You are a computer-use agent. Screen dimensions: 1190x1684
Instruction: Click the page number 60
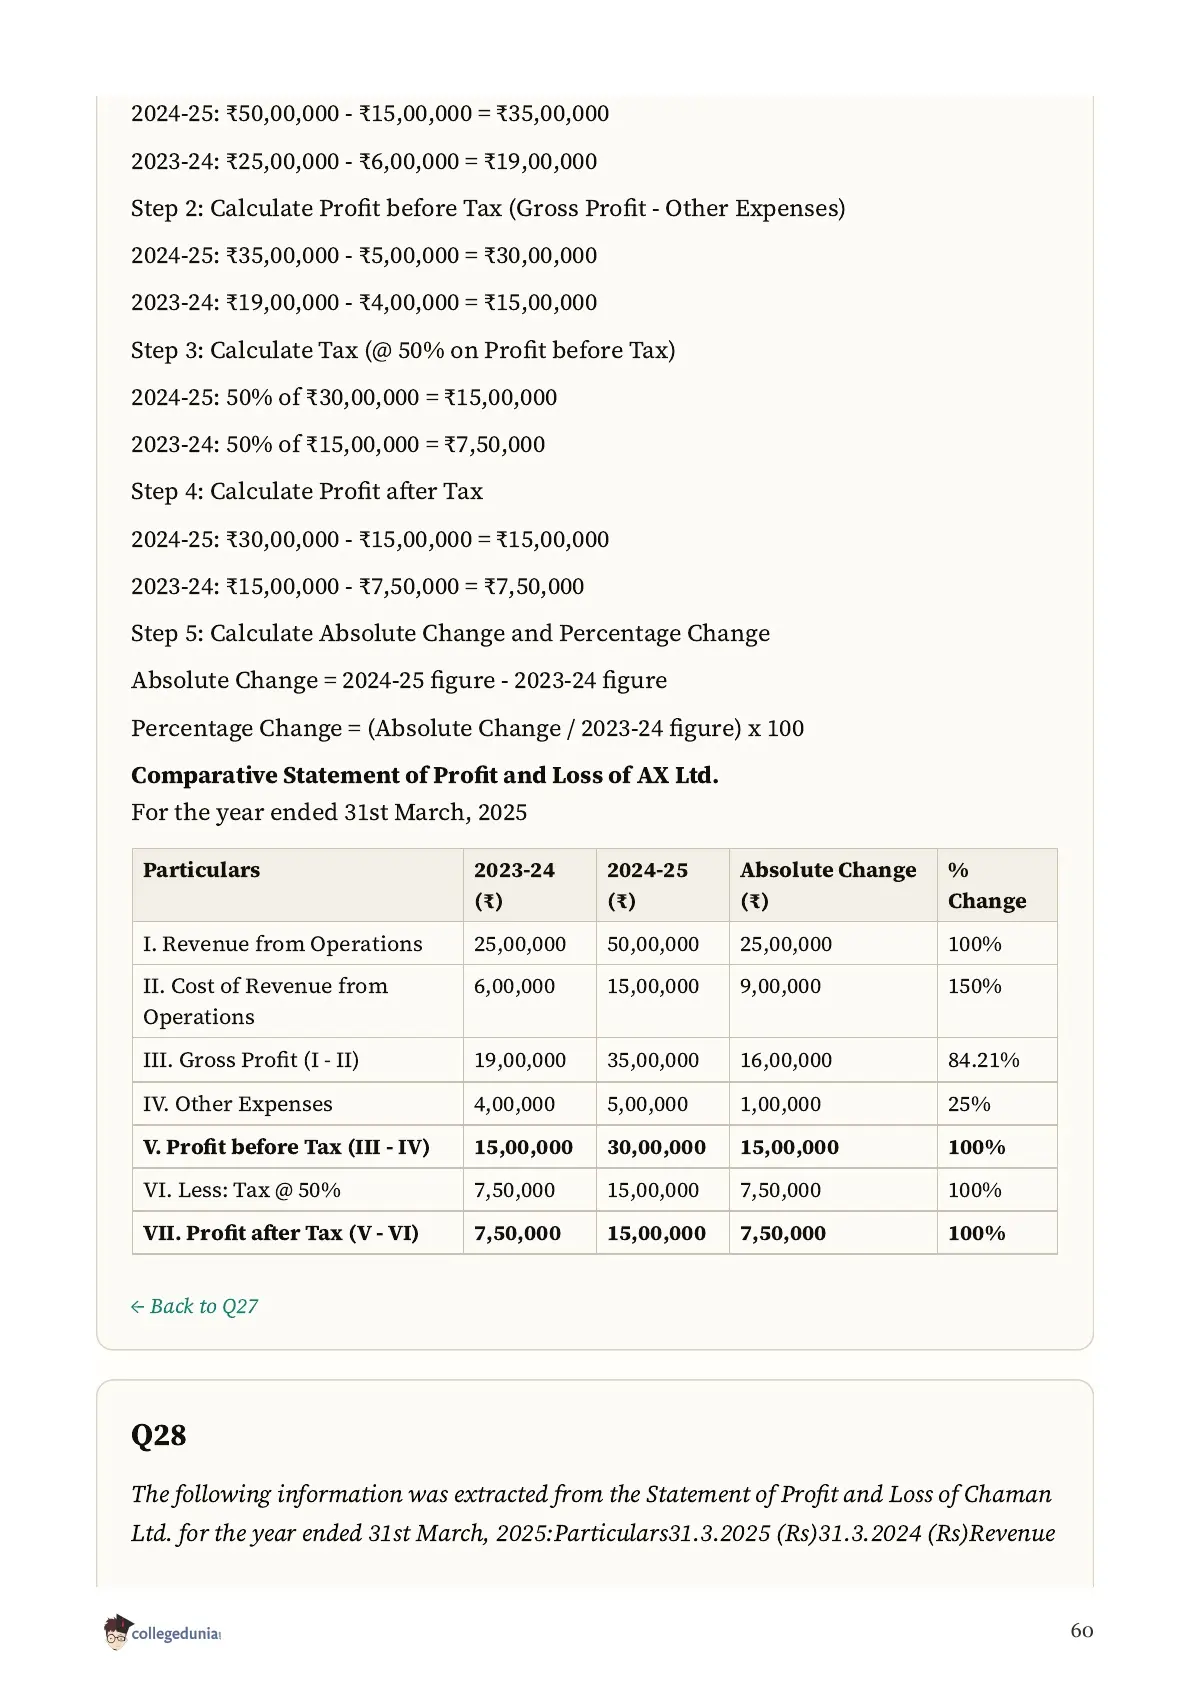[1082, 1631]
